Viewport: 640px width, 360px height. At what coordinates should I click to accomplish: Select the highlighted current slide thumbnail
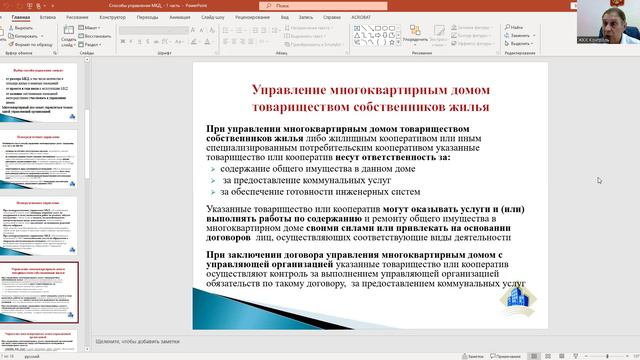click(39, 293)
